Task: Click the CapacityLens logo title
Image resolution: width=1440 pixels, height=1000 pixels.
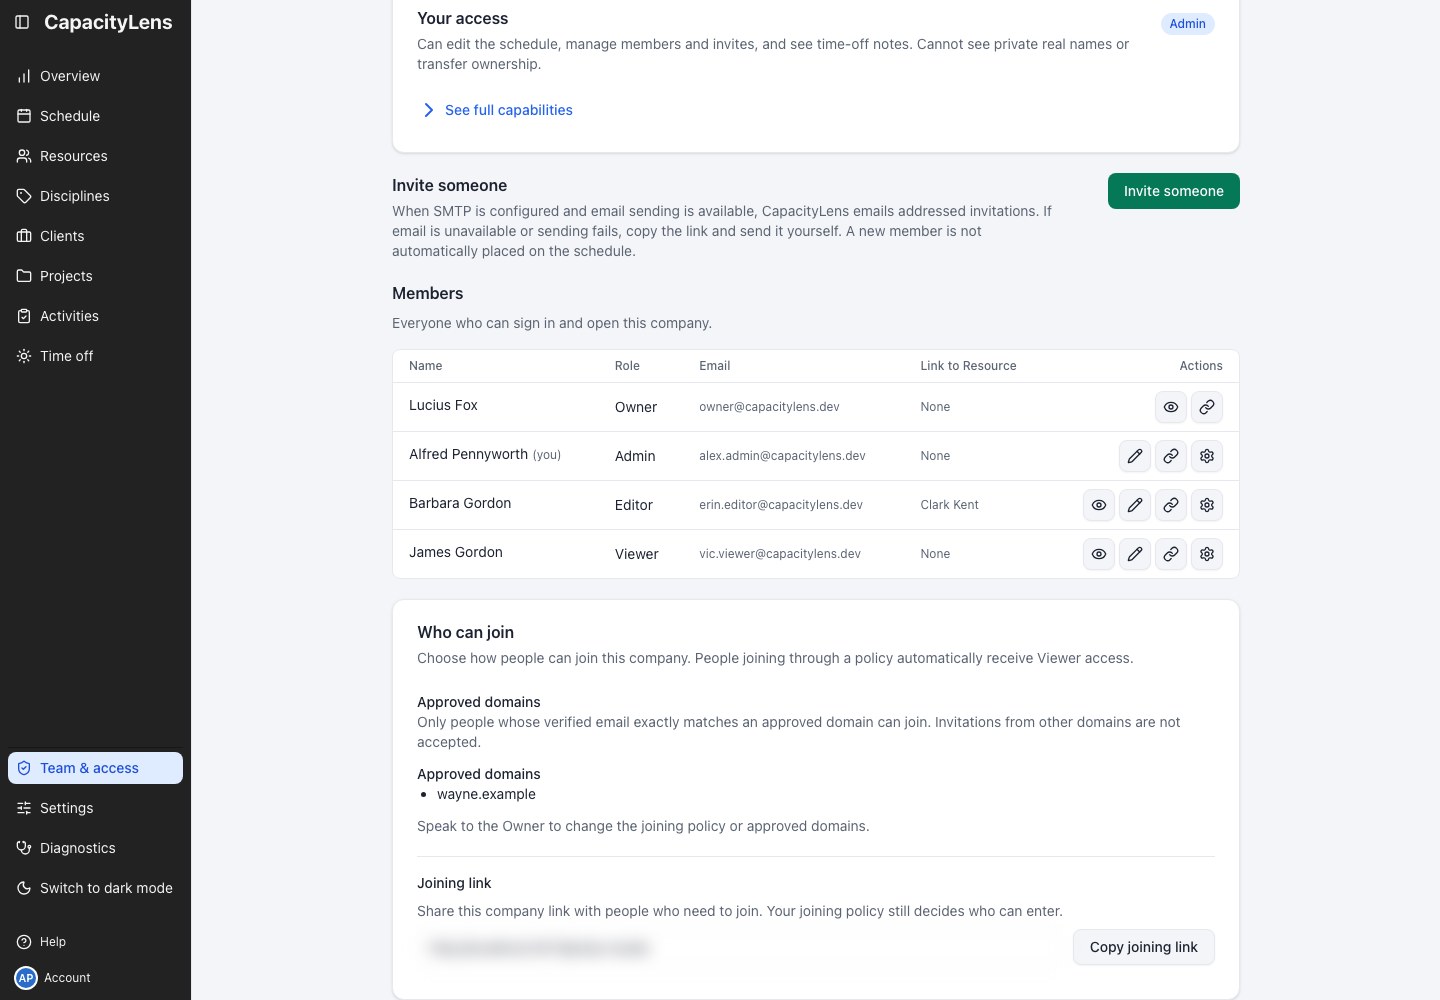Action: [108, 22]
